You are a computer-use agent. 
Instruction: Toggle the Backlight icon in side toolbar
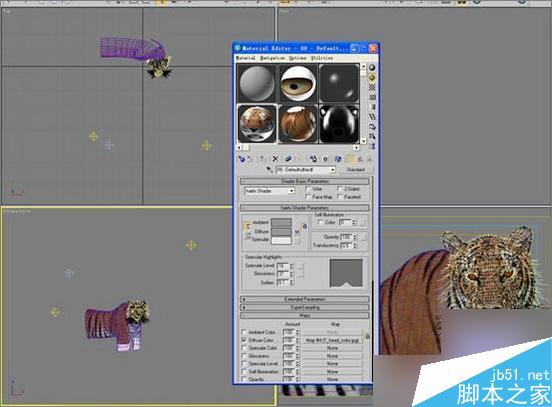pos(372,77)
